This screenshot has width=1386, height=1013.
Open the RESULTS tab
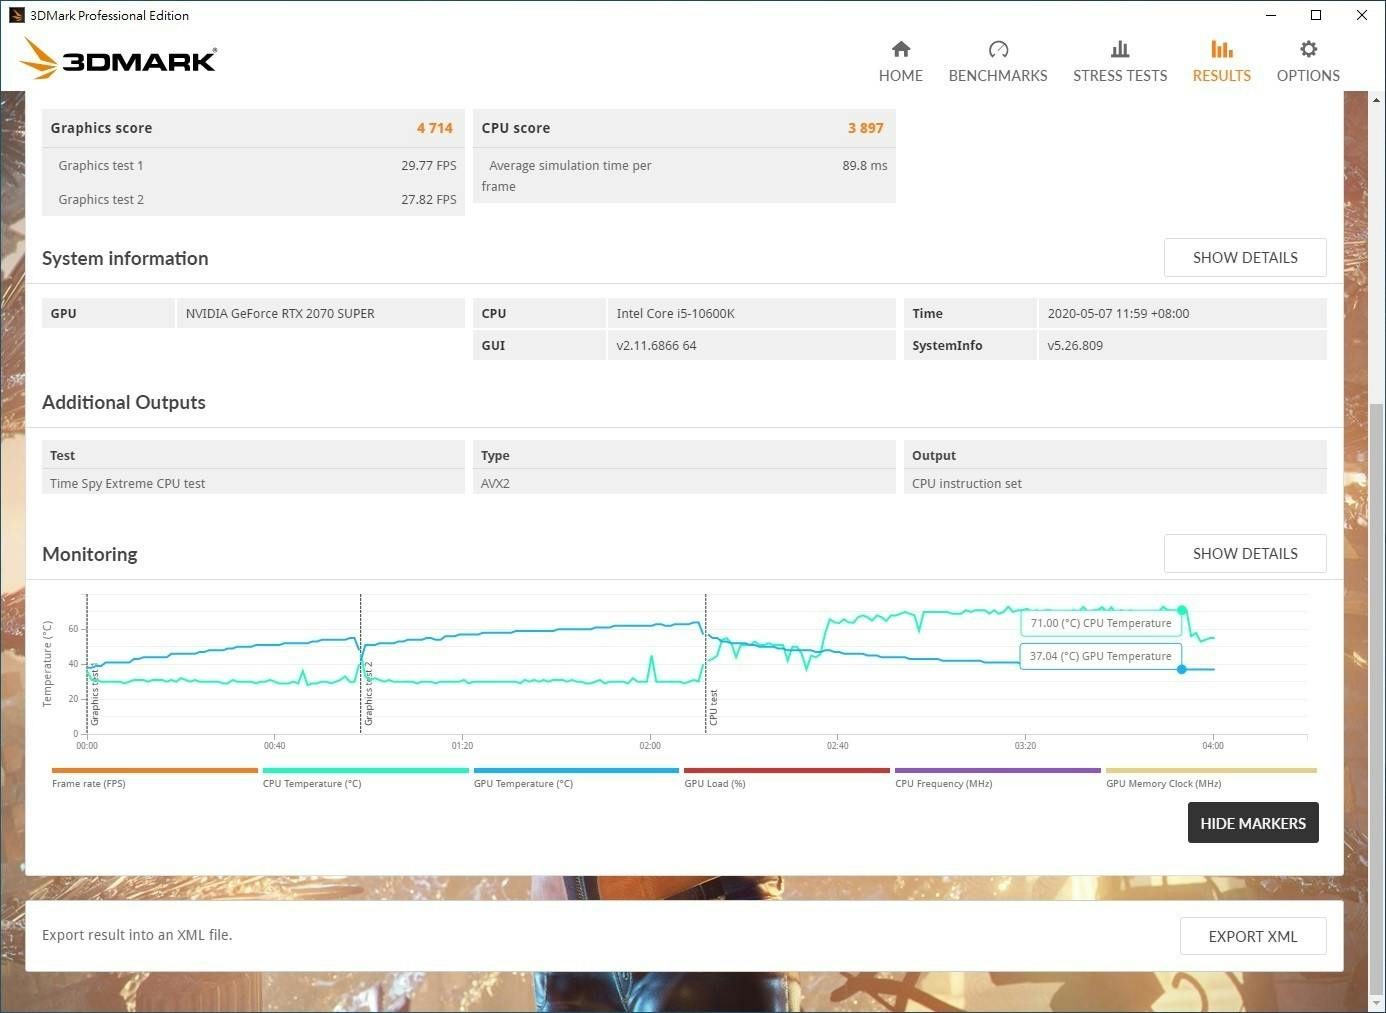(x=1222, y=62)
